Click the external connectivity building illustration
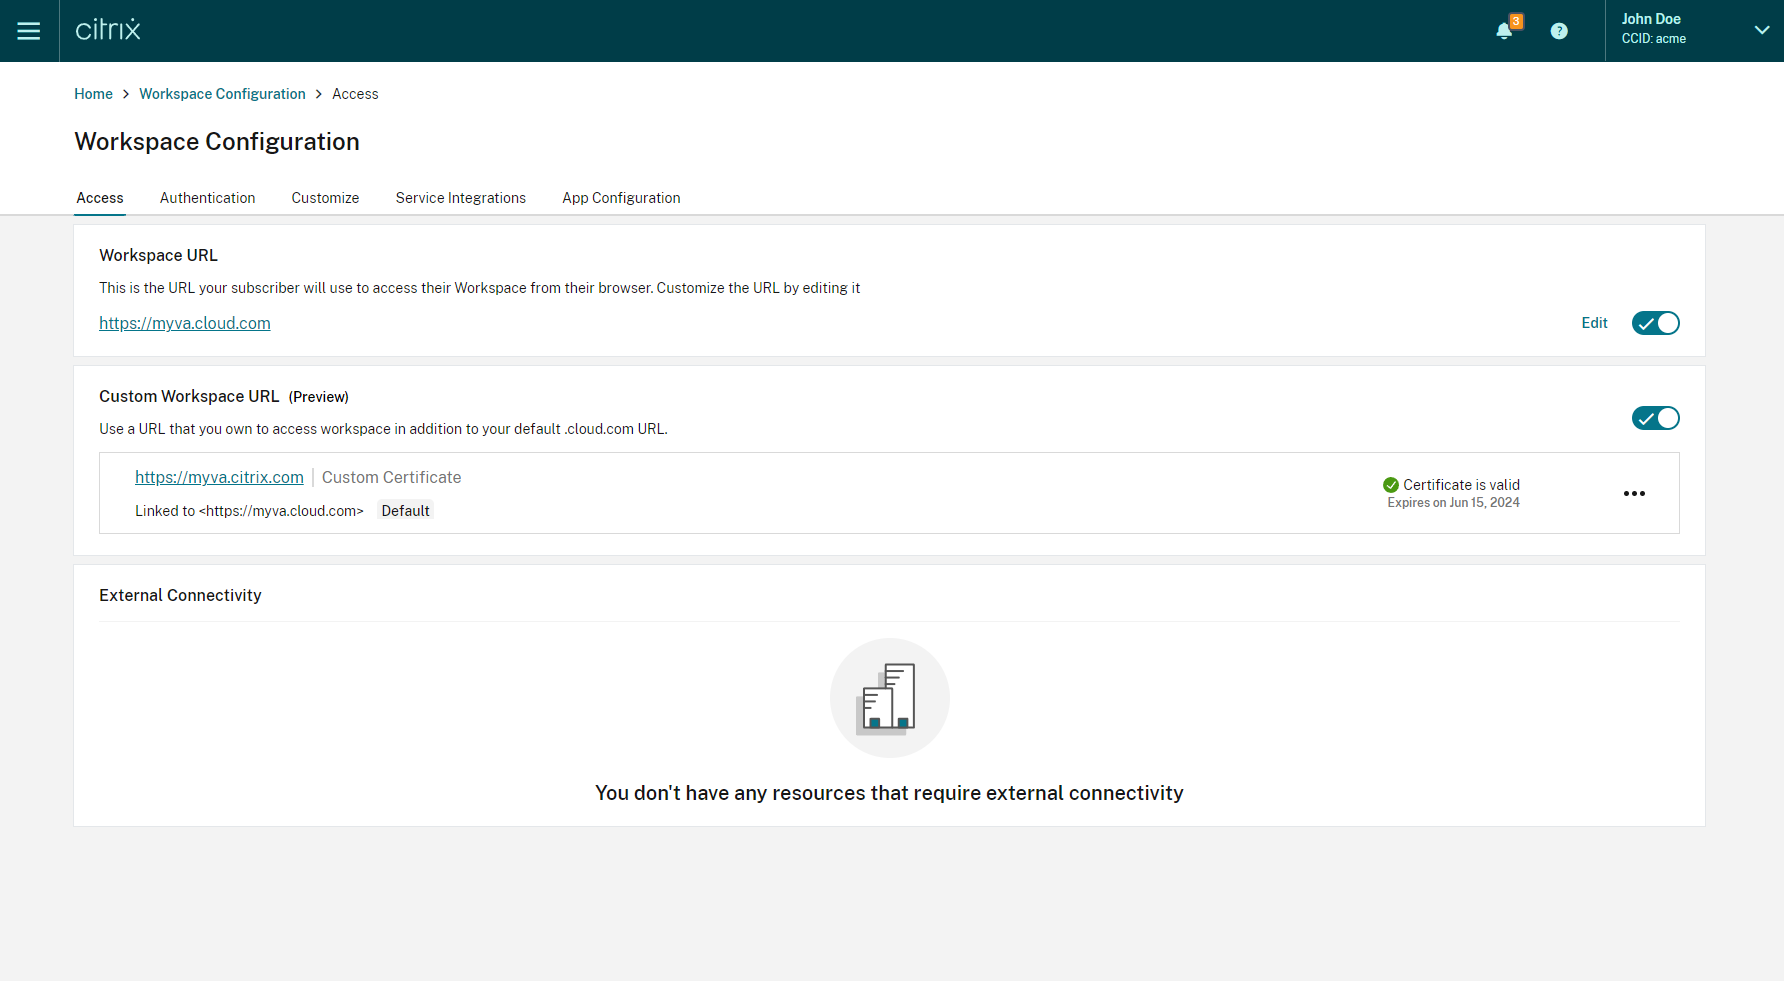 click(889, 698)
